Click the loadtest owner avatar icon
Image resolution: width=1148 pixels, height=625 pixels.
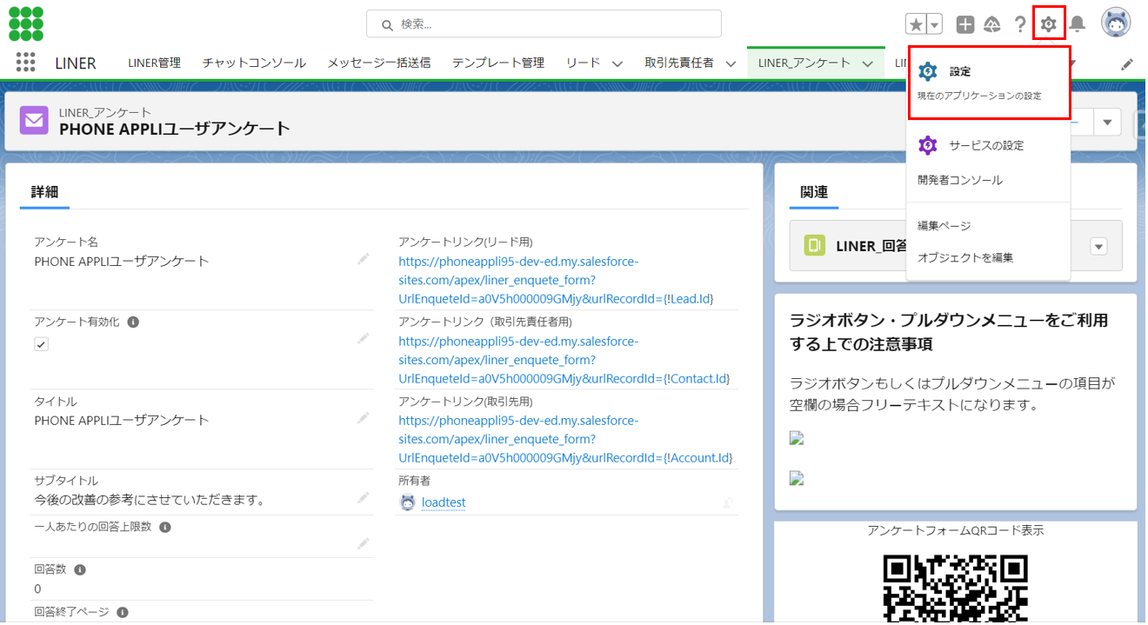pyautogui.click(x=408, y=503)
